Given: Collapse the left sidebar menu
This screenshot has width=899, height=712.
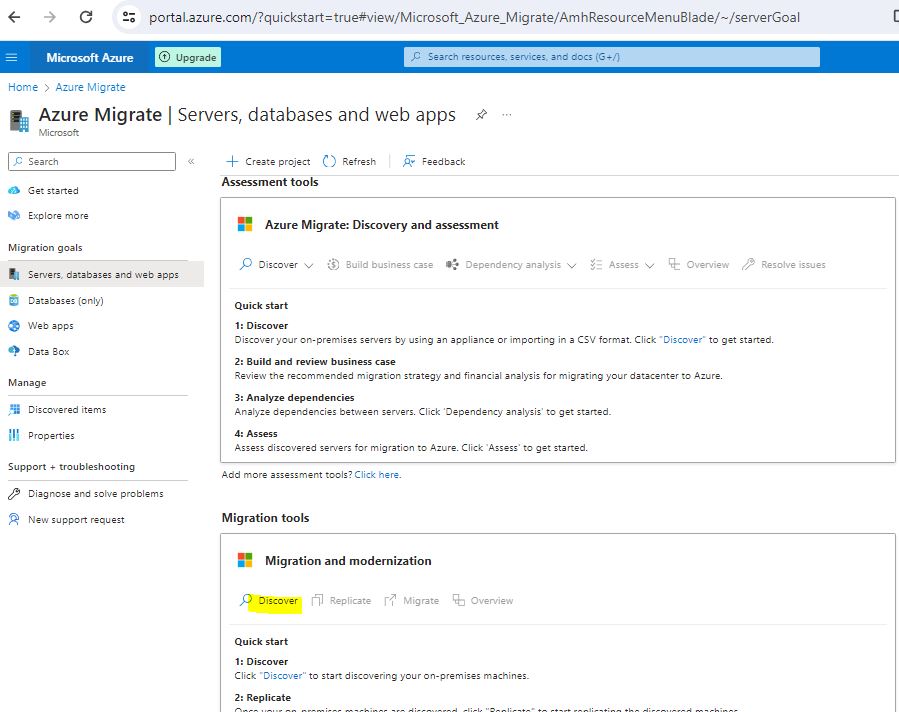Looking at the screenshot, I should pyautogui.click(x=191, y=161).
